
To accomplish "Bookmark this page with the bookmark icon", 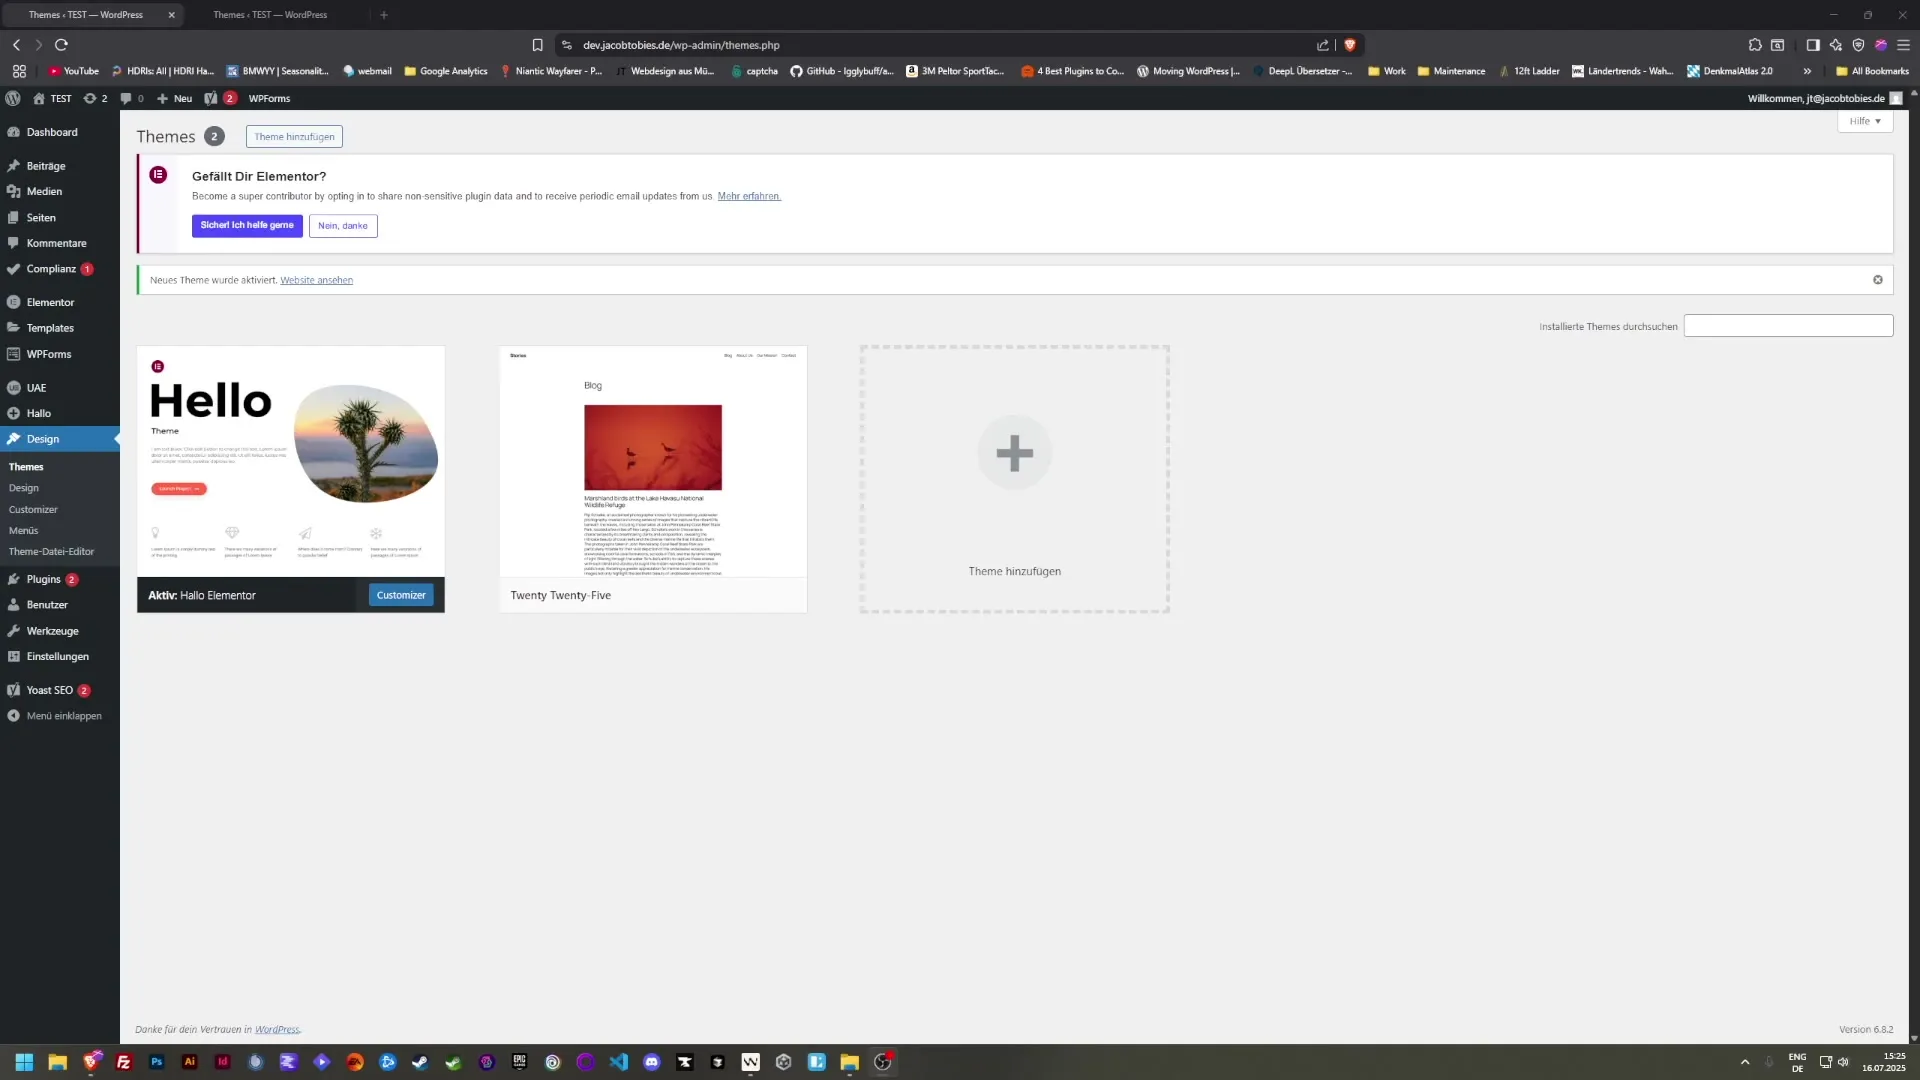I will tap(537, 45).
